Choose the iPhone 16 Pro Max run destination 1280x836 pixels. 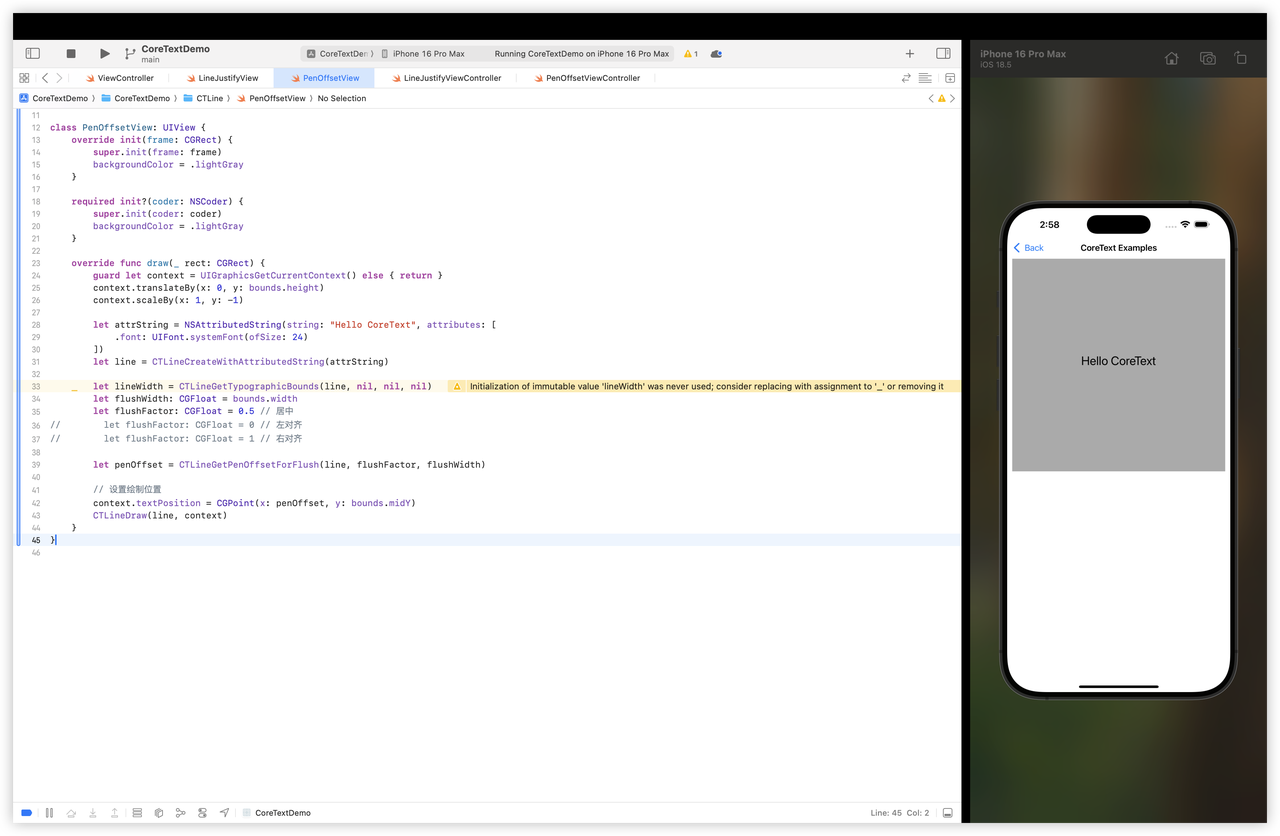(x=428, y=54)
